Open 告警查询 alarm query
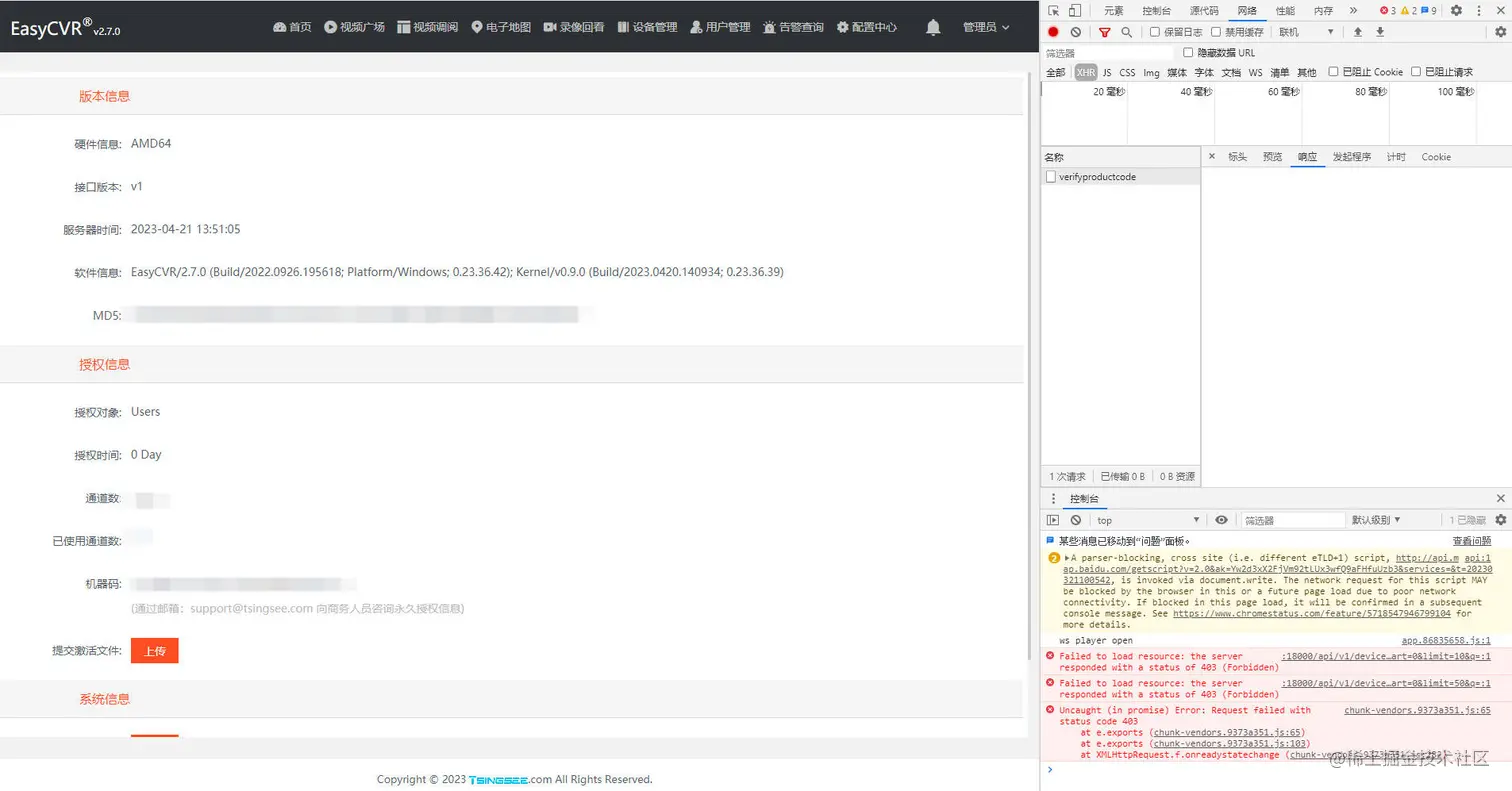Viewport: 1512px width, 791px height. (x=793, y=27)
